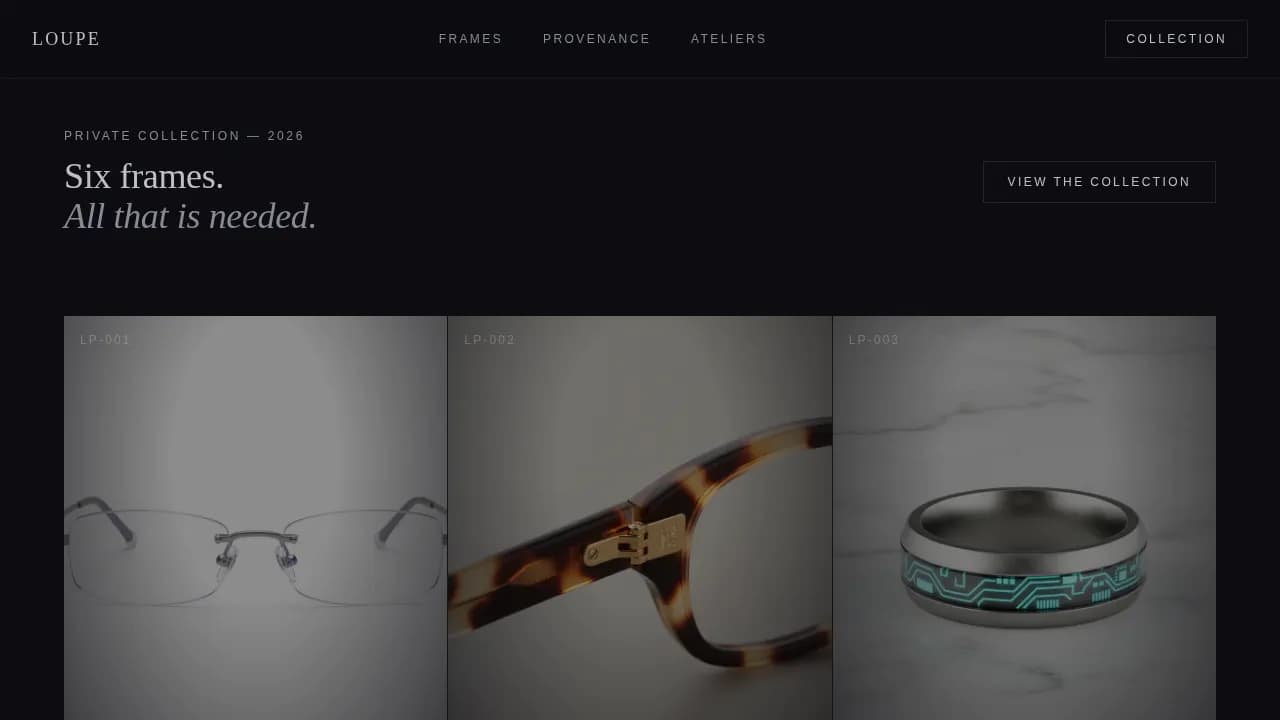Open the Frames nav item
Viewport: 1280px width, 720px height.
pos(470,39)
